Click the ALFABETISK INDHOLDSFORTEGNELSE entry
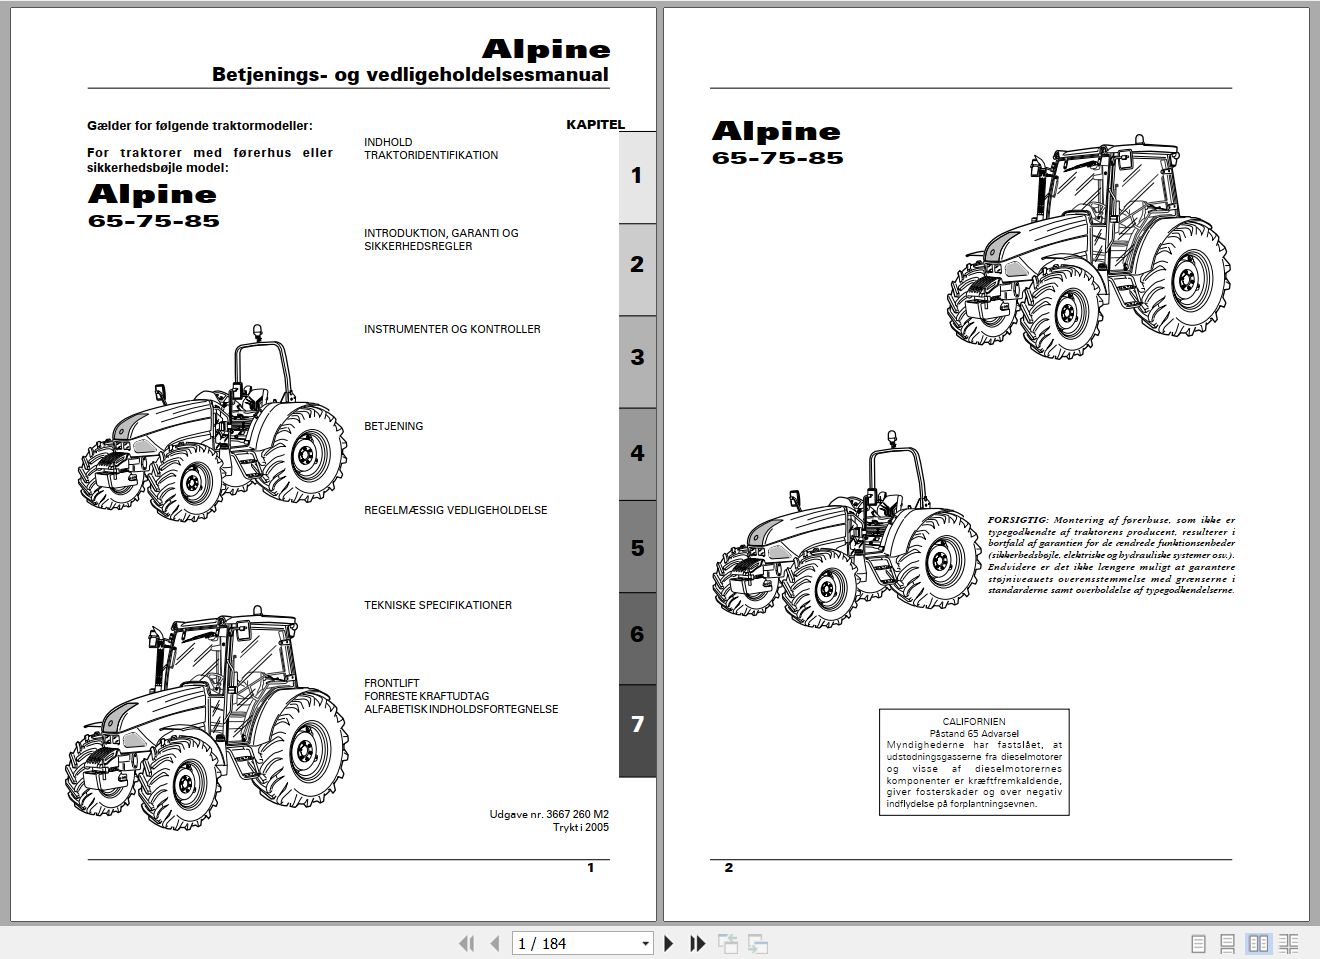1320x959 pixels. point(461,709)
